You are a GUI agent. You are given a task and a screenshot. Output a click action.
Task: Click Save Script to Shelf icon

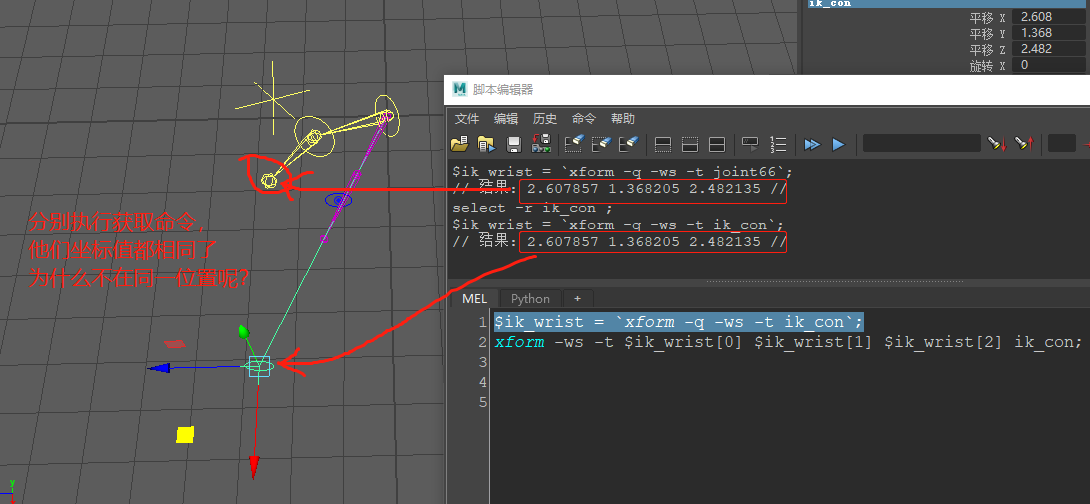click(x=542, y=144)
